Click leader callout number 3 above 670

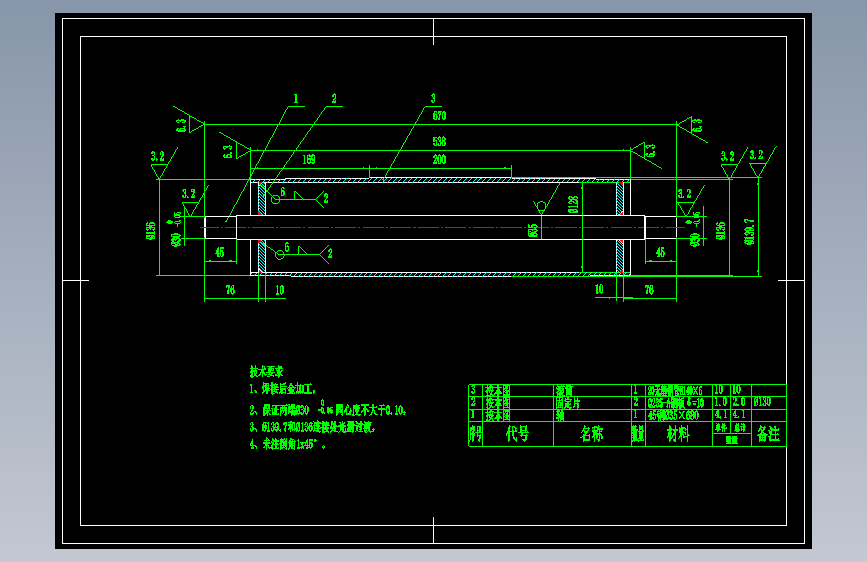pyautogui.click(x=433, y=98)
